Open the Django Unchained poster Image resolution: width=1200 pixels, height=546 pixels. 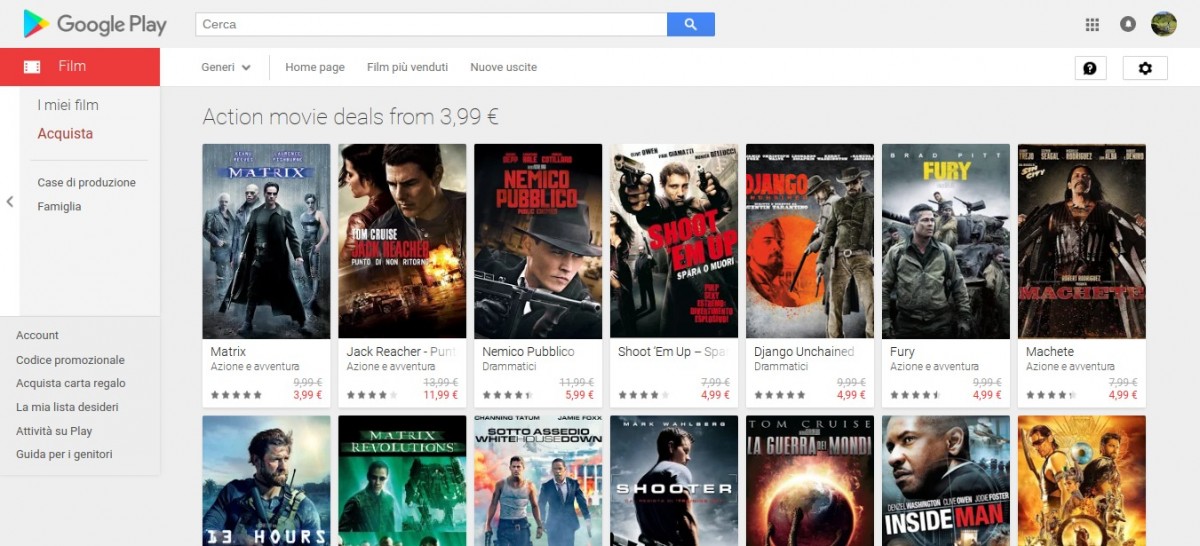click(810, 241)
